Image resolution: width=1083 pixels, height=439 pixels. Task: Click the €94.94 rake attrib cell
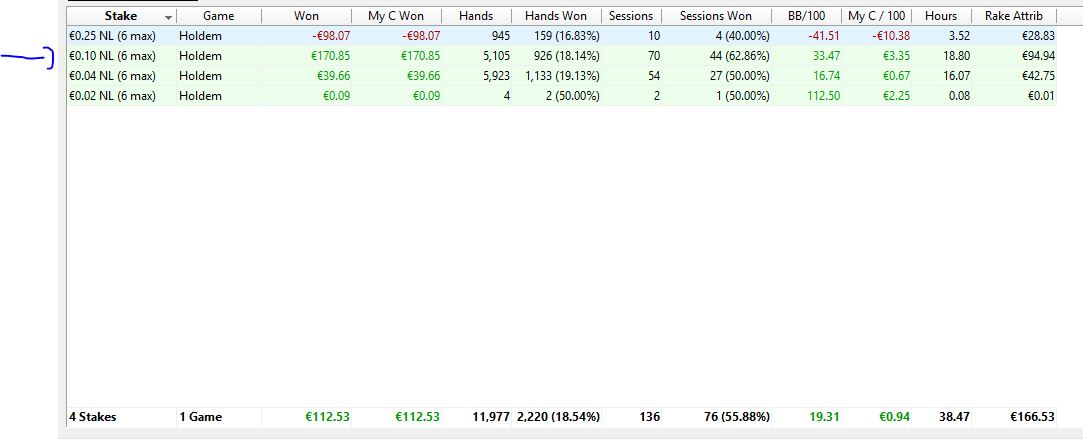1038,56
